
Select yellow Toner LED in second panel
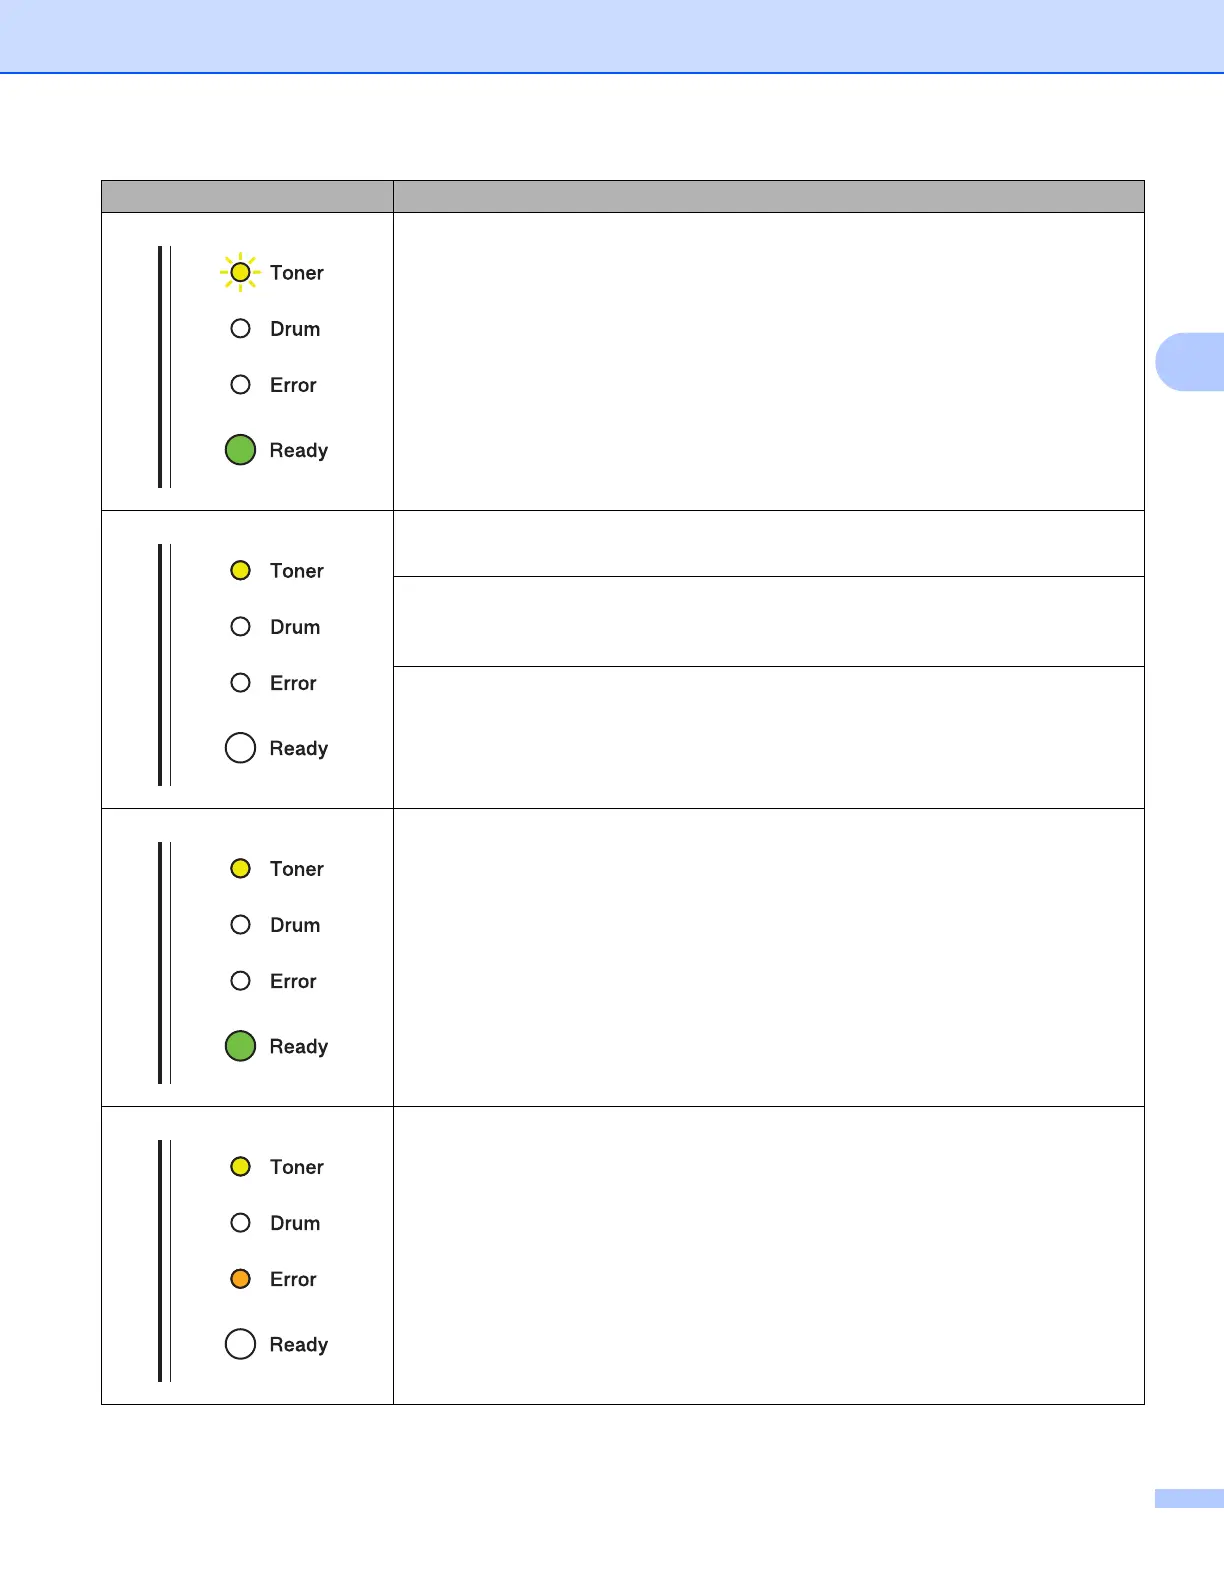pos(240,570)
